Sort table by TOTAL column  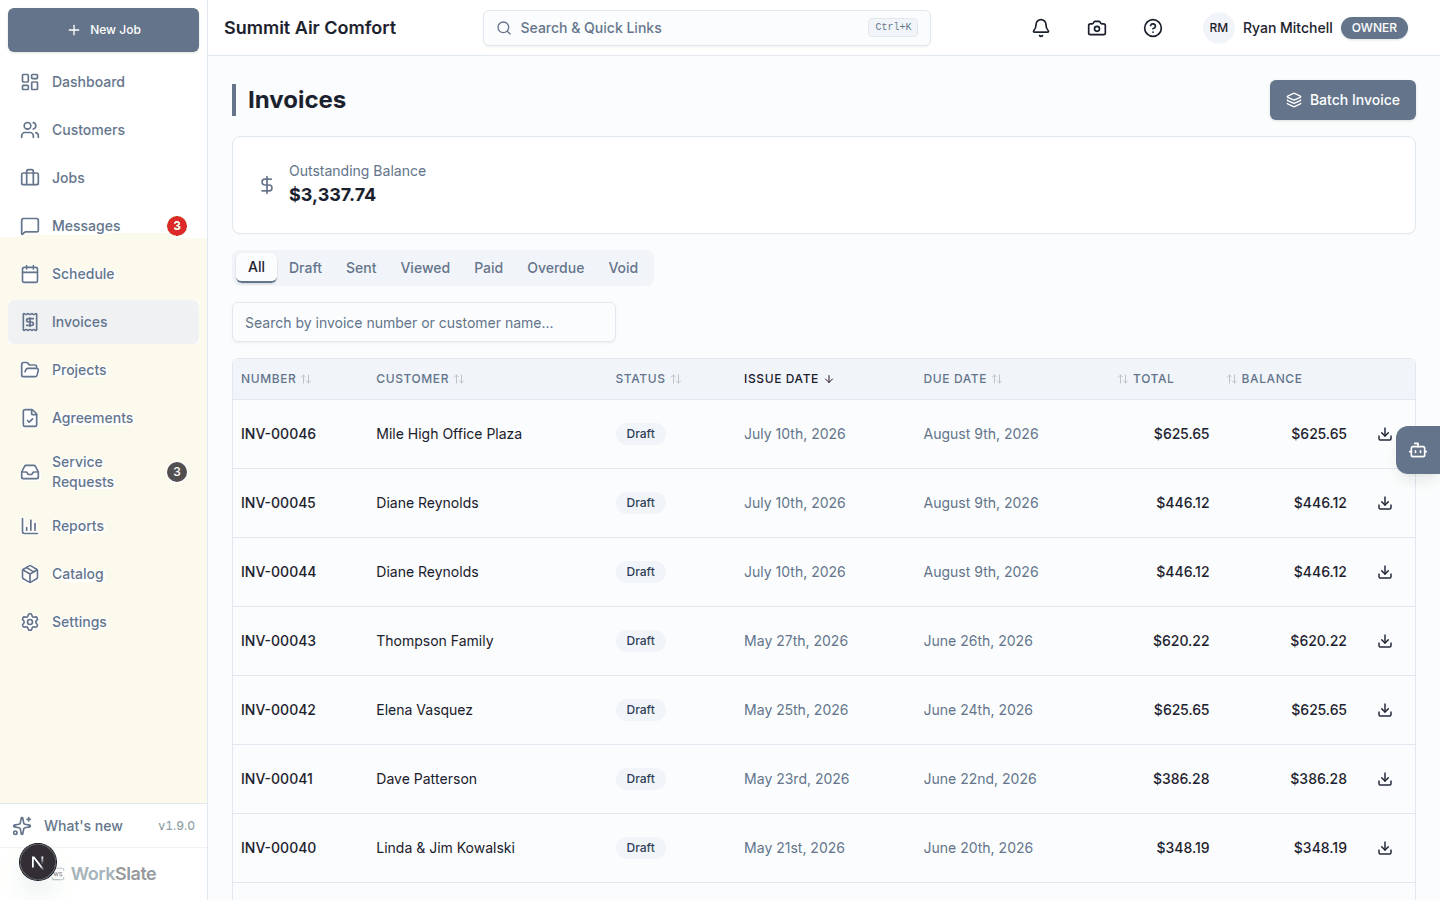tap(1145, 379)
